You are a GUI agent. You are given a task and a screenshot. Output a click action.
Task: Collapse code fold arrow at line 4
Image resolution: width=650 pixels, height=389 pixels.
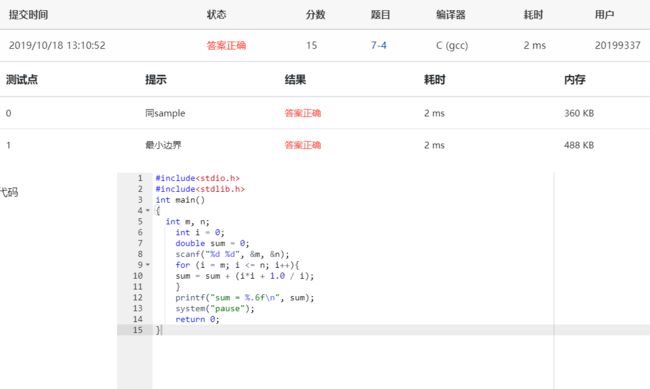148,210
